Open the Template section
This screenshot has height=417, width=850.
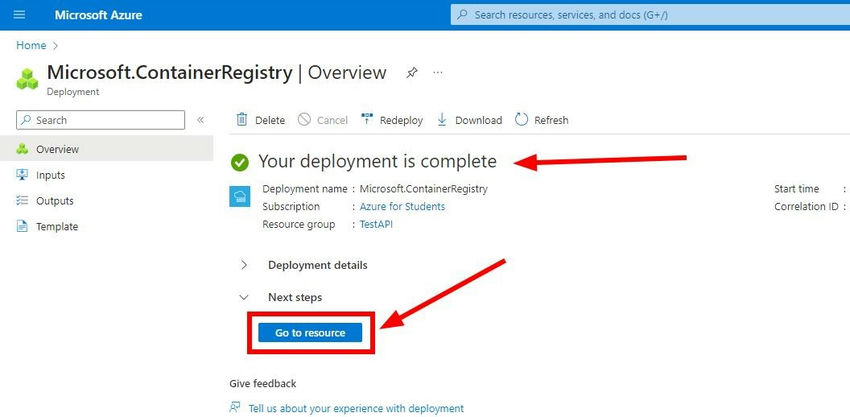coord(57,227)
